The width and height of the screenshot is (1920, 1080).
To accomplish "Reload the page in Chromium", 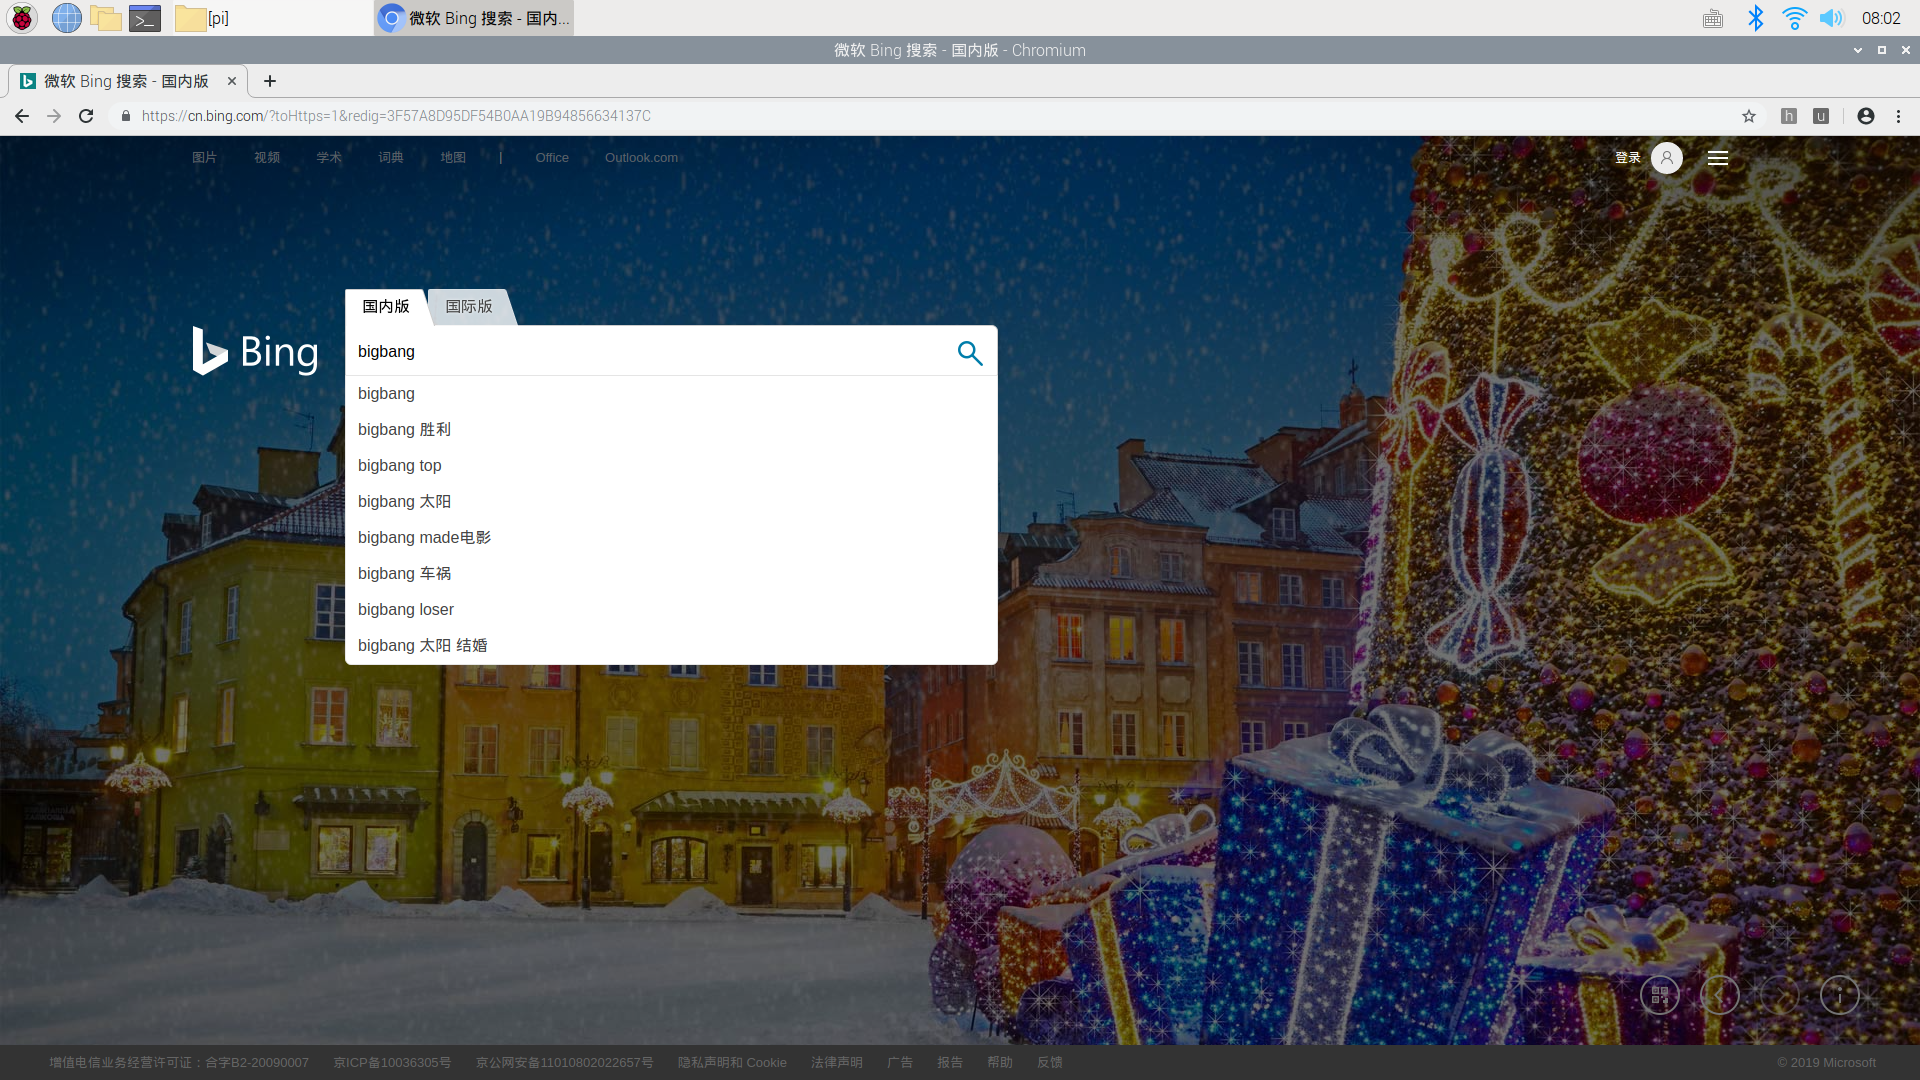I will [86, 116].
